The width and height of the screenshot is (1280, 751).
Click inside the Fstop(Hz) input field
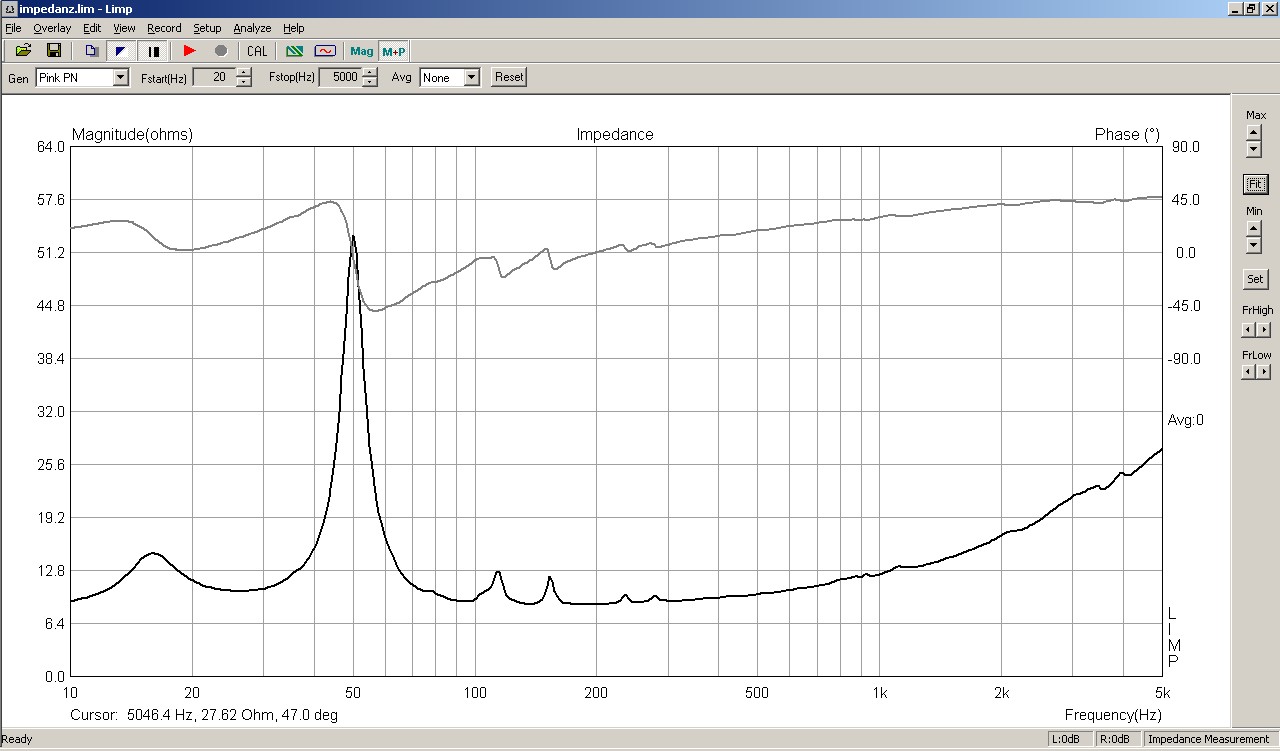pyautogui.click(x=339, y=78)
